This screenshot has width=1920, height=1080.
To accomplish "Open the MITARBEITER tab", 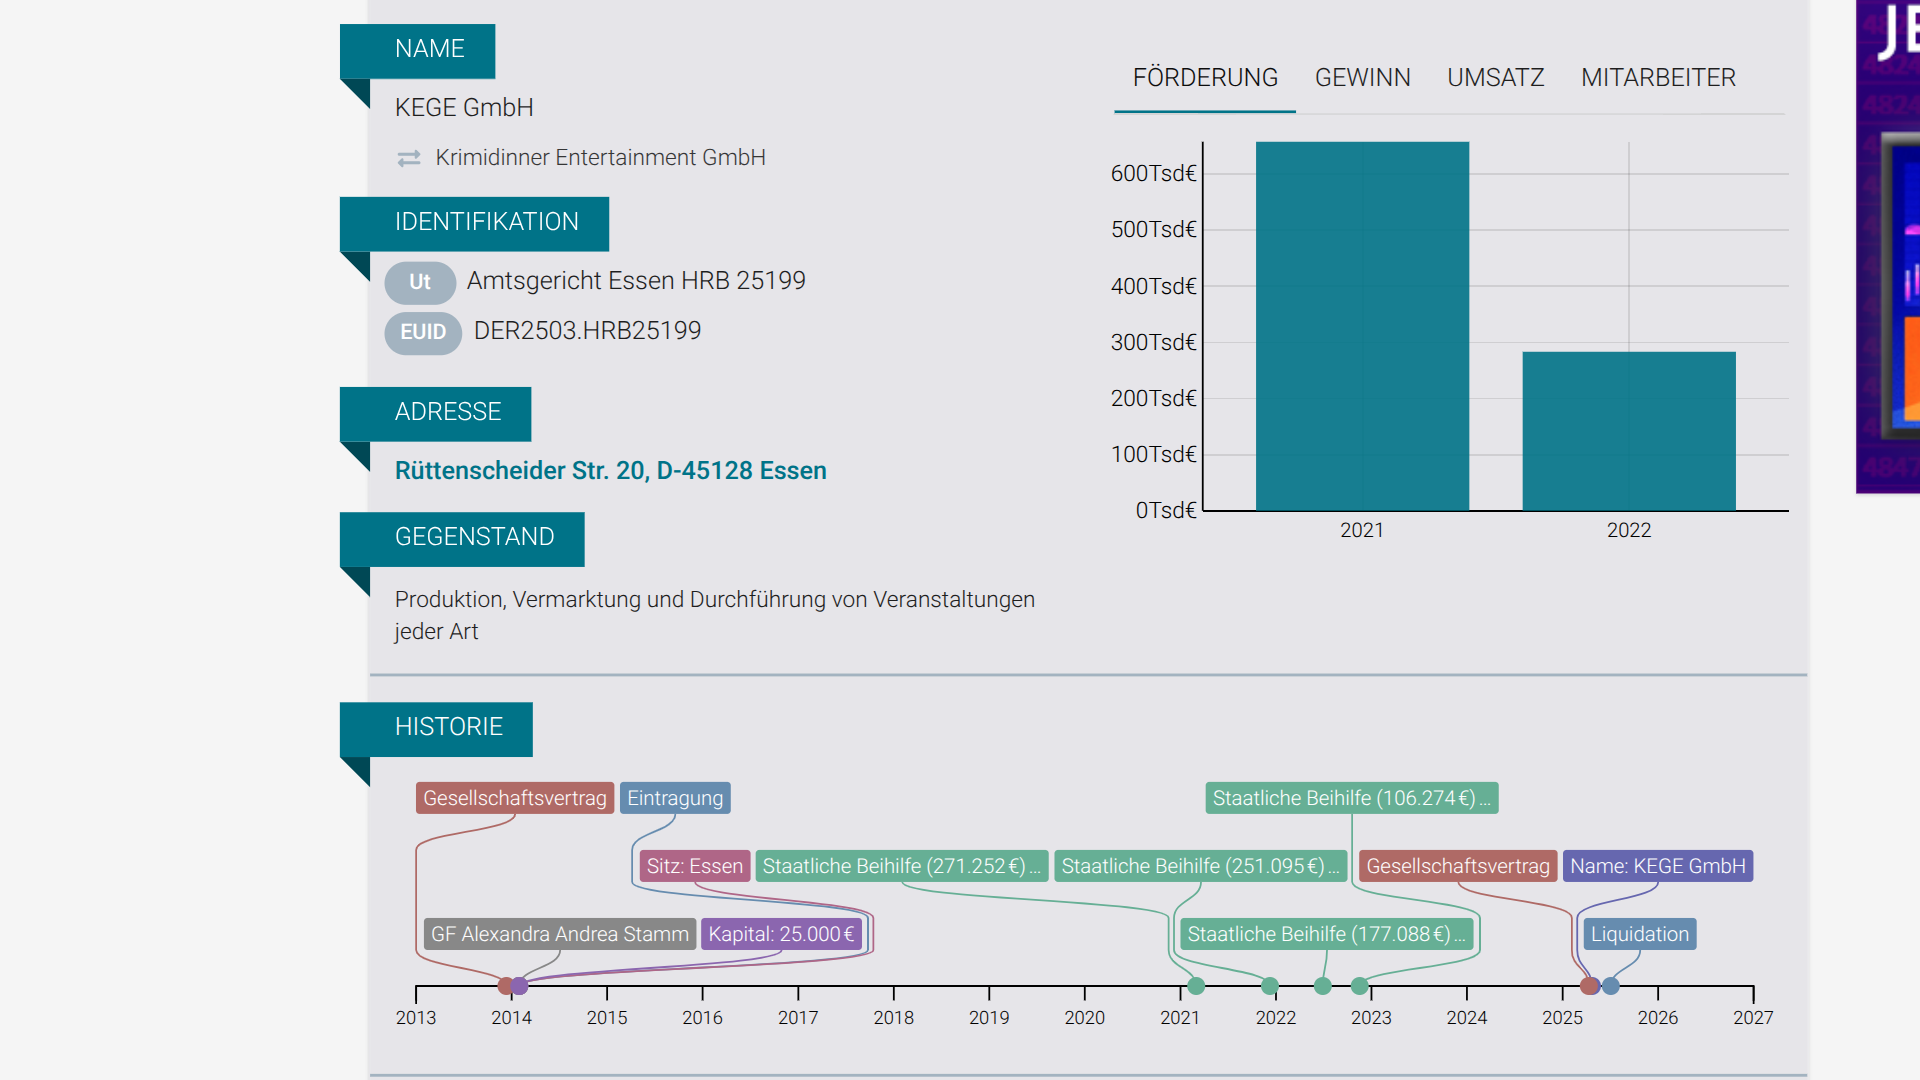I will 1658,78.
